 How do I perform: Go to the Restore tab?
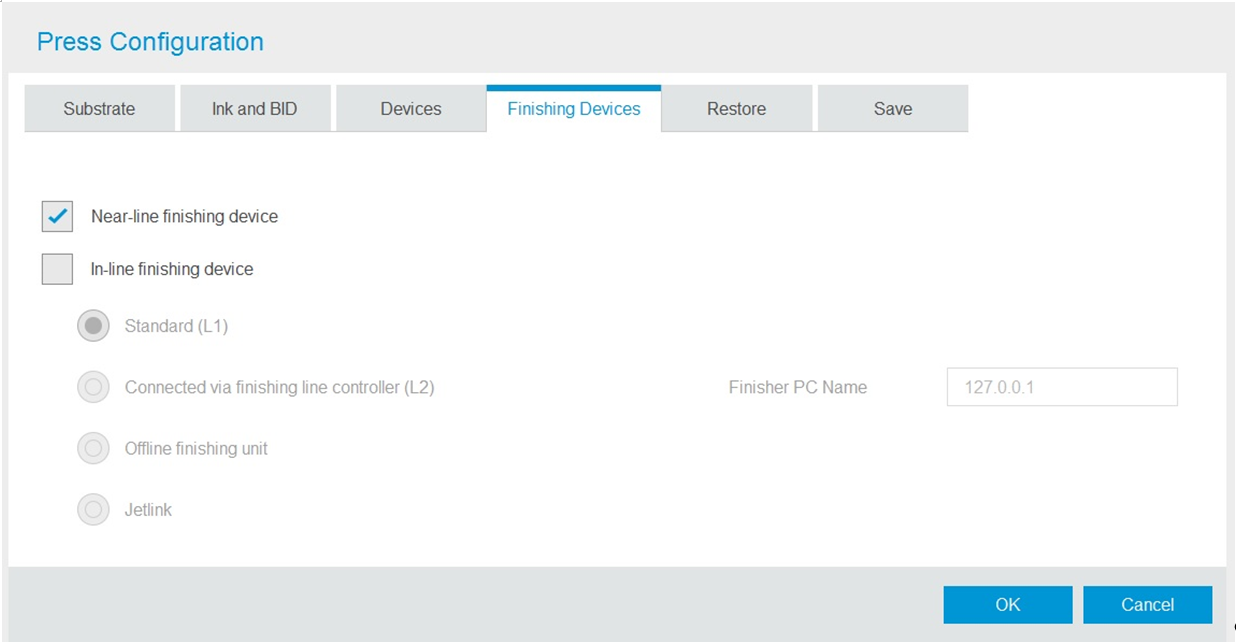click(736, 108)
